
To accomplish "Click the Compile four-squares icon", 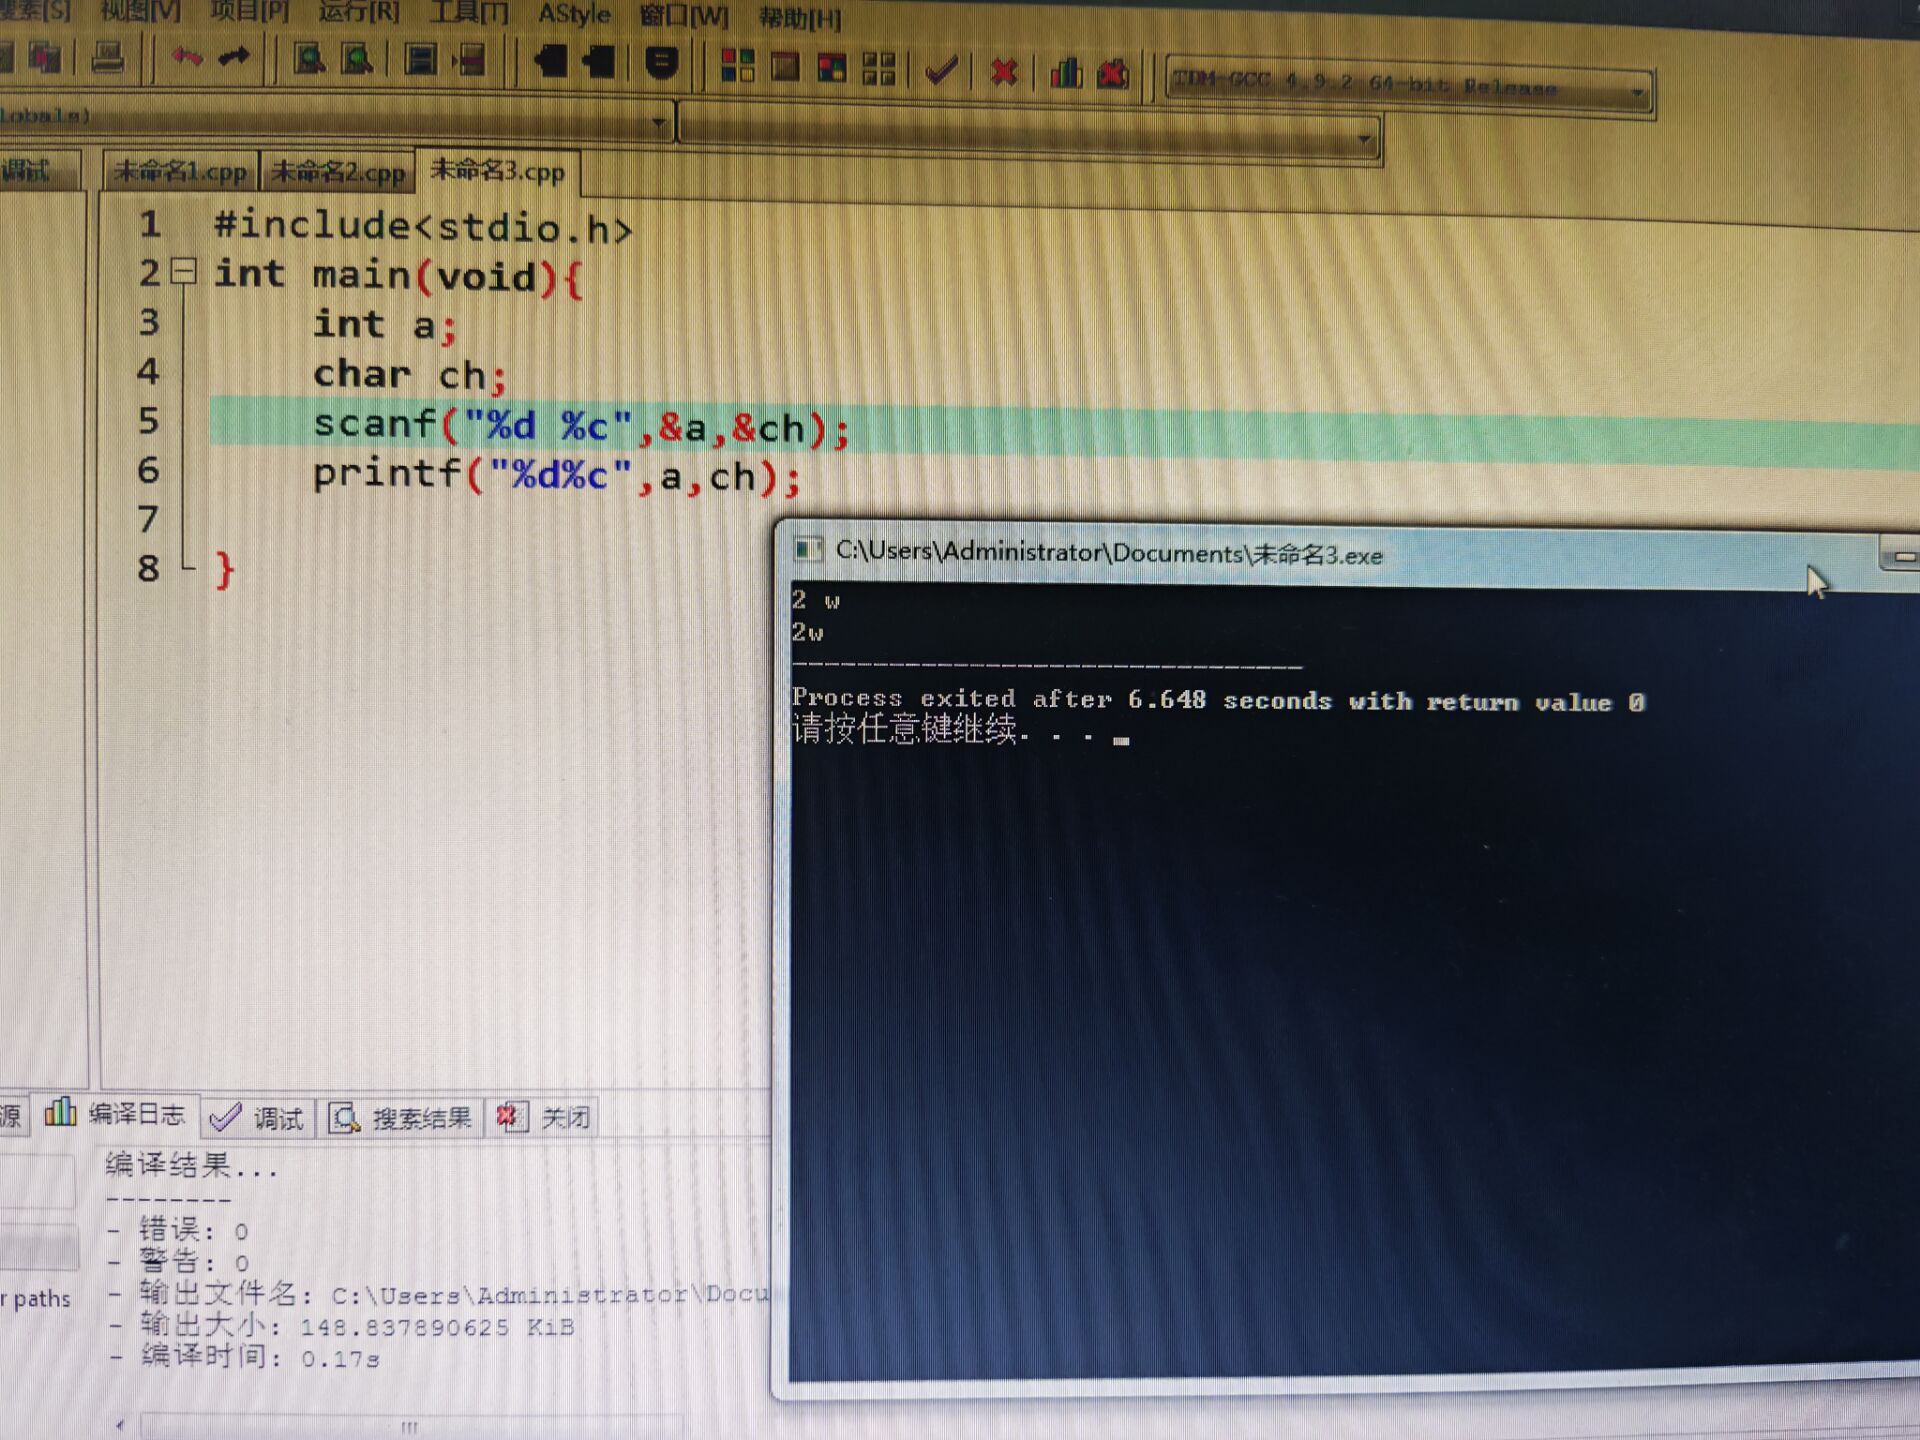I will [737, 66].
